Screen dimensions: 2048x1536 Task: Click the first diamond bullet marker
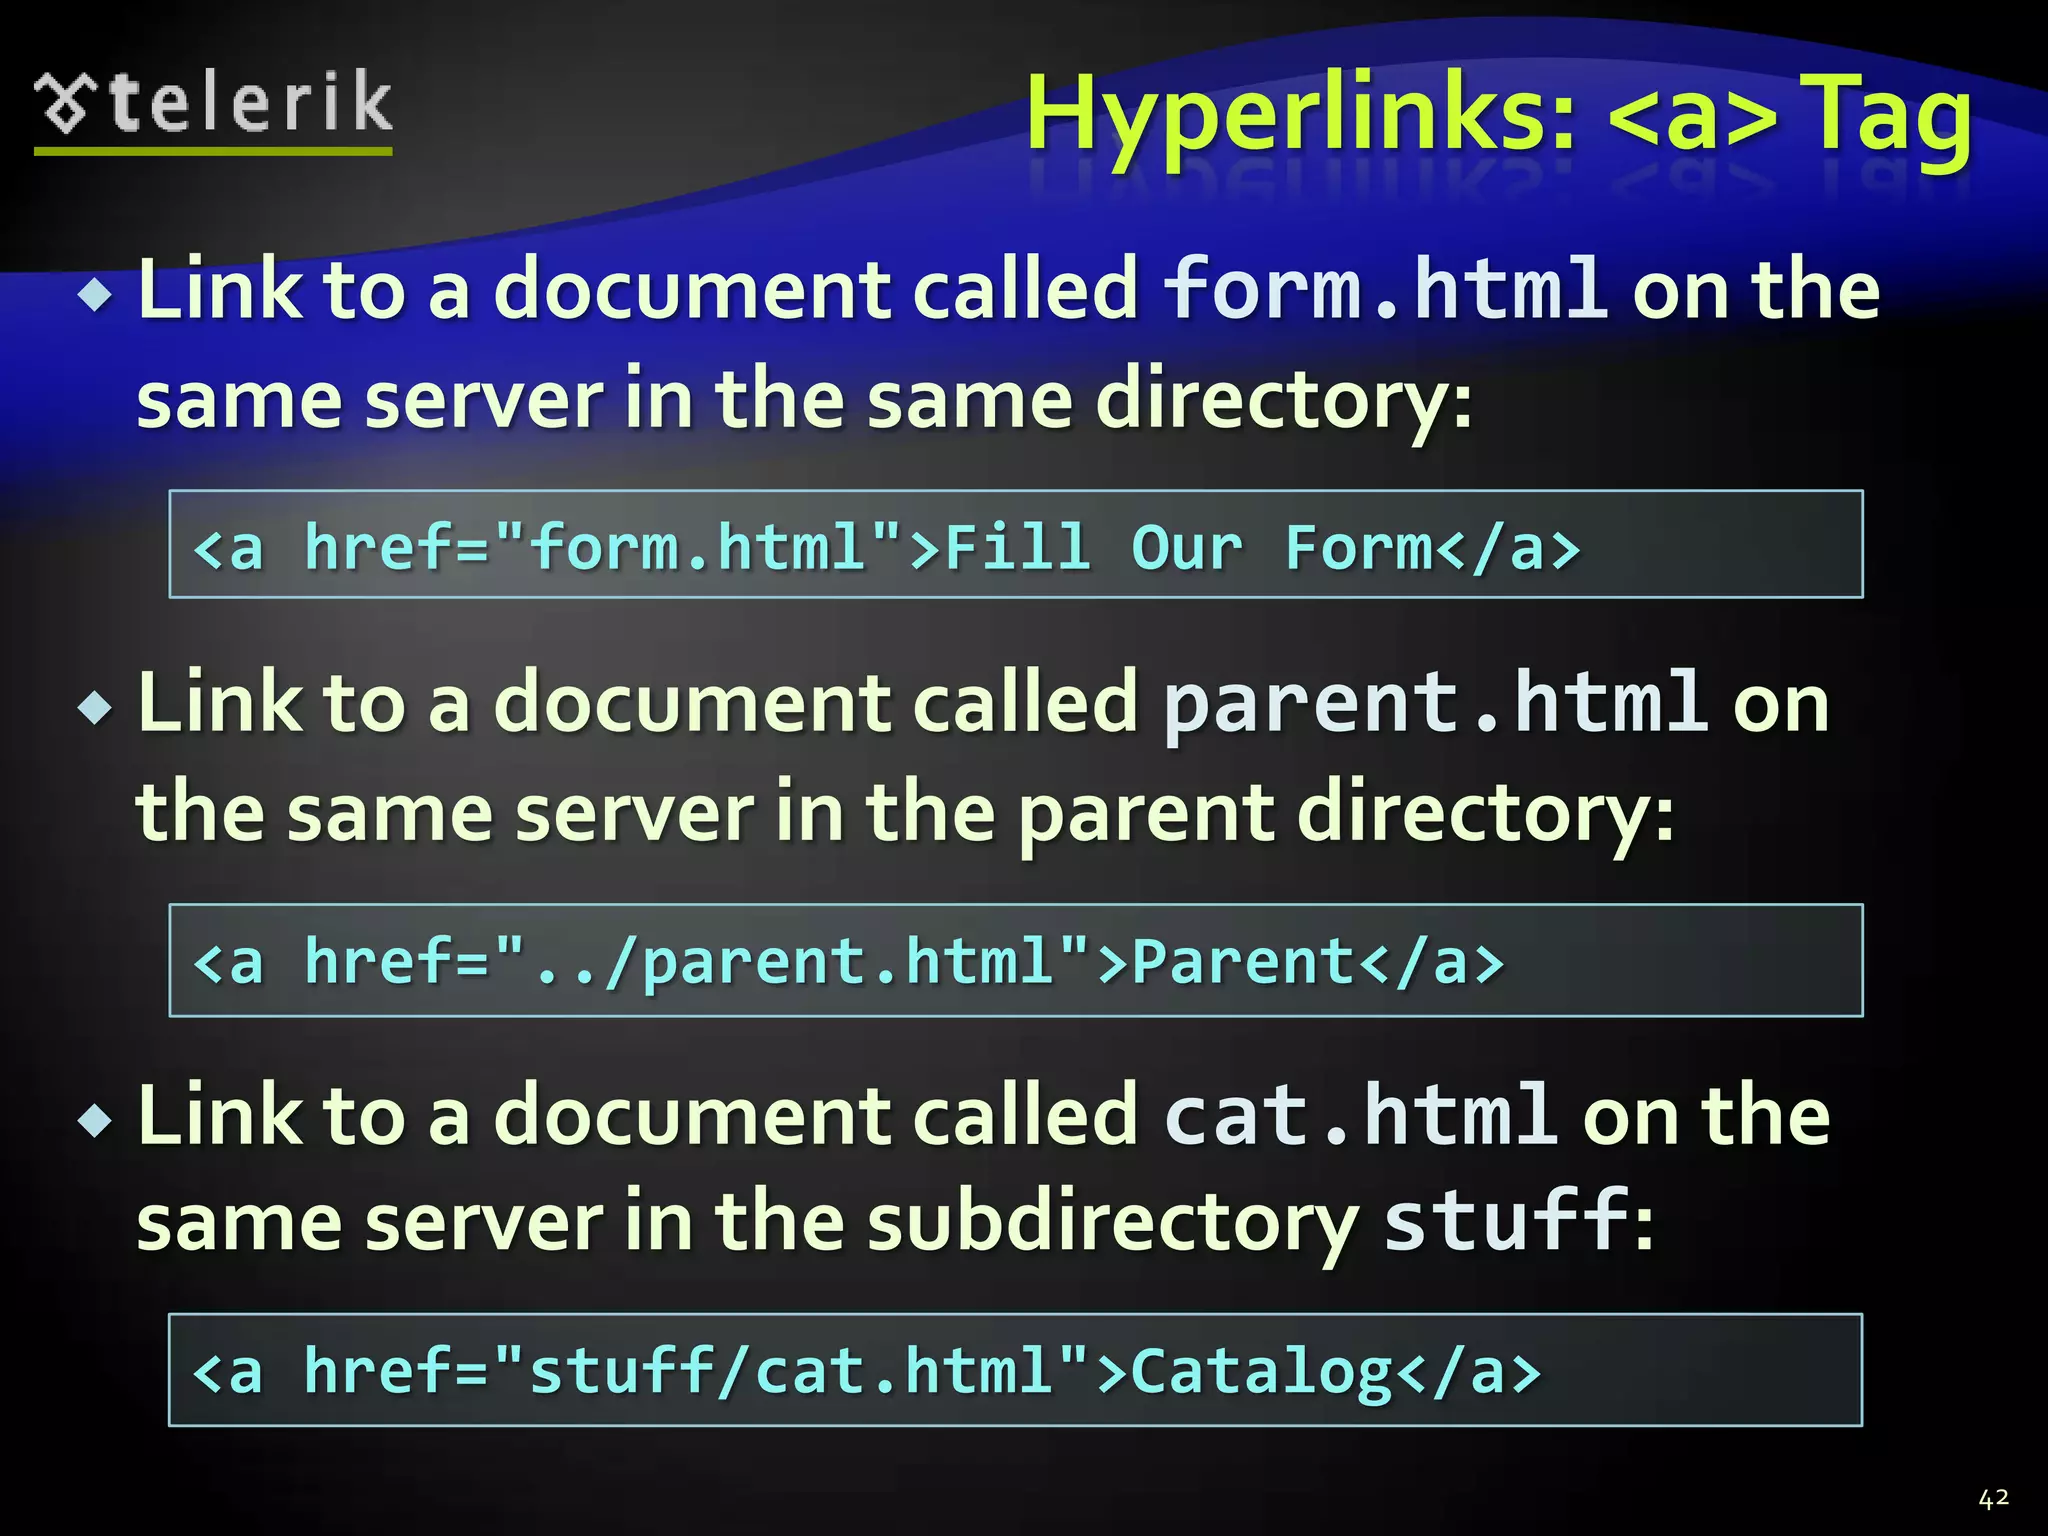click(96, 295)
